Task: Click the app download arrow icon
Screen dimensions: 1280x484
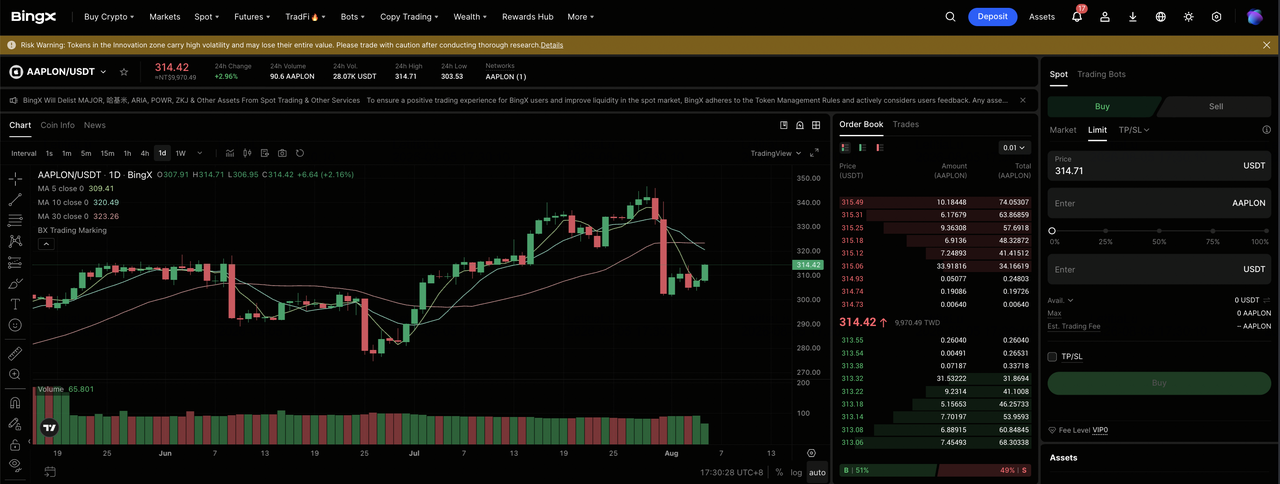Action: [1133, 17]
